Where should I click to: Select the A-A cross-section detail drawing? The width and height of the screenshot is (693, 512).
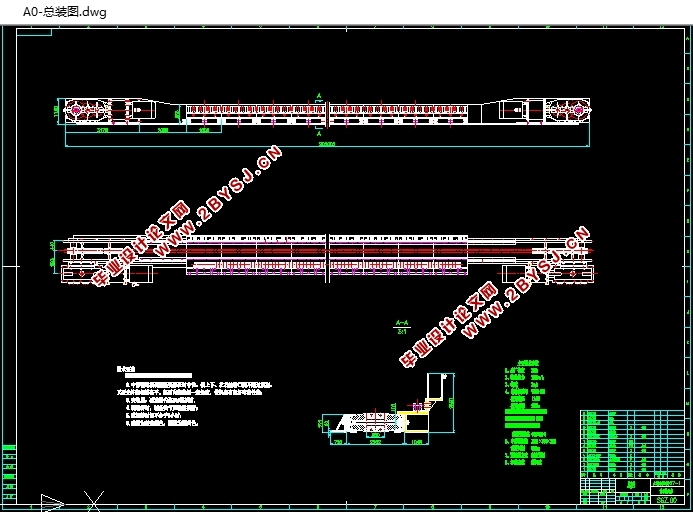[x=388, y=409]
